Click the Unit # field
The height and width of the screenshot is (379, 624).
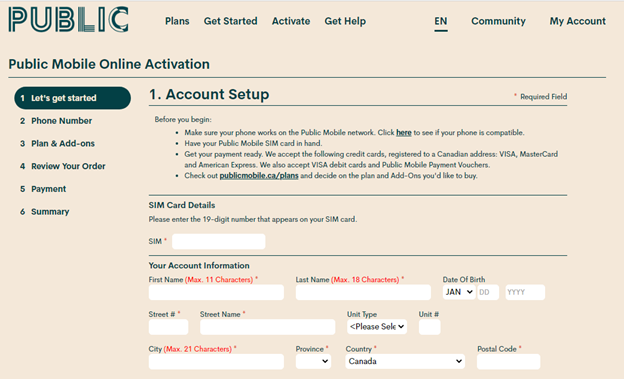(429, 327)
